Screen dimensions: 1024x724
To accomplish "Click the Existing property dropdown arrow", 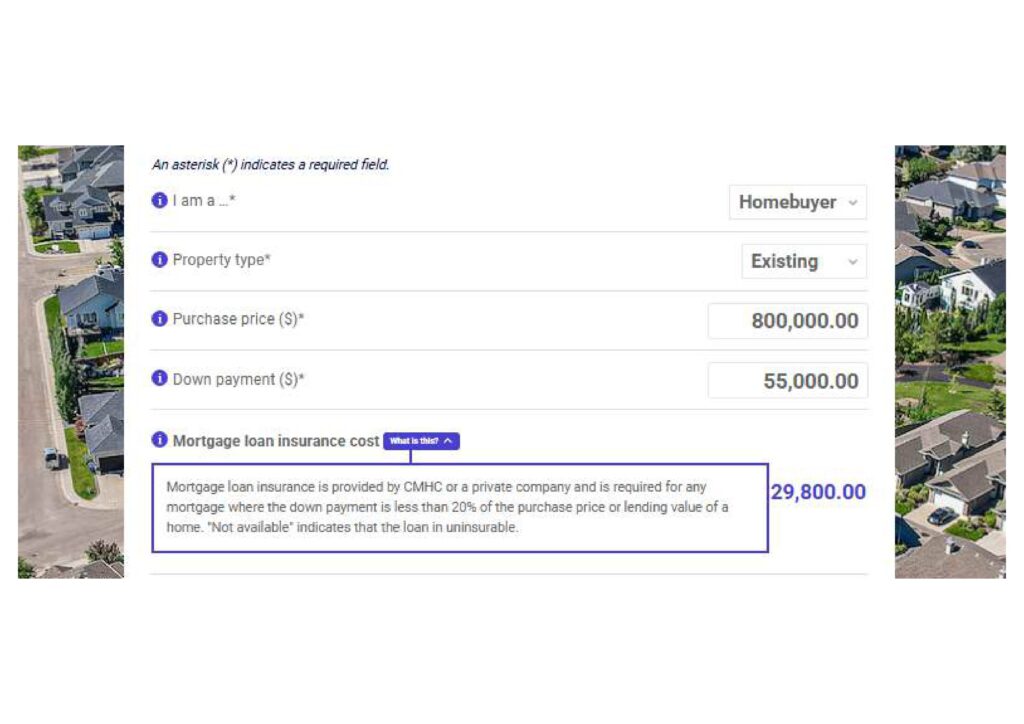I will (854, 261).
